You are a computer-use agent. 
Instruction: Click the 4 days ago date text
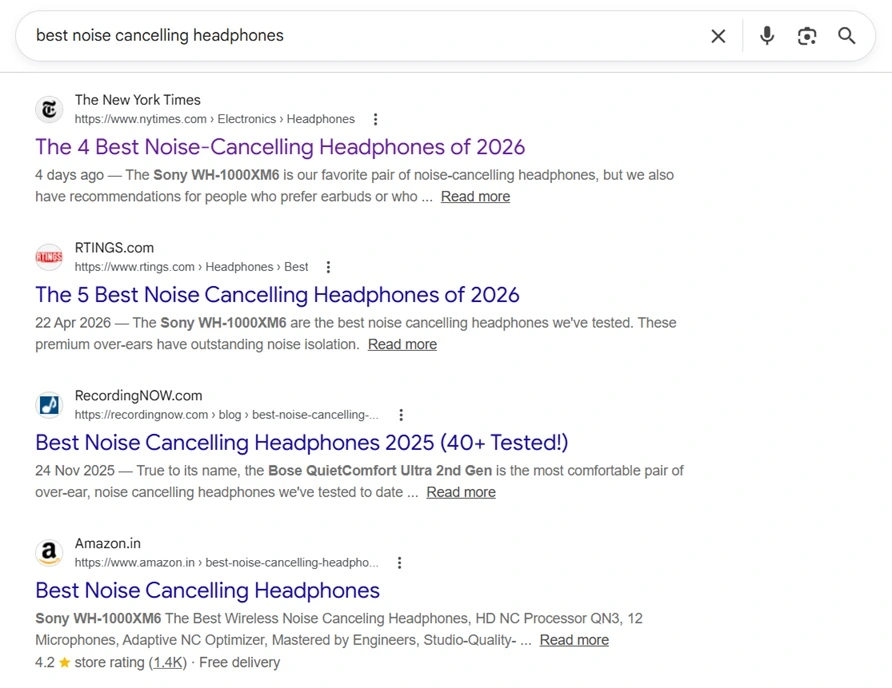point(69,175)
